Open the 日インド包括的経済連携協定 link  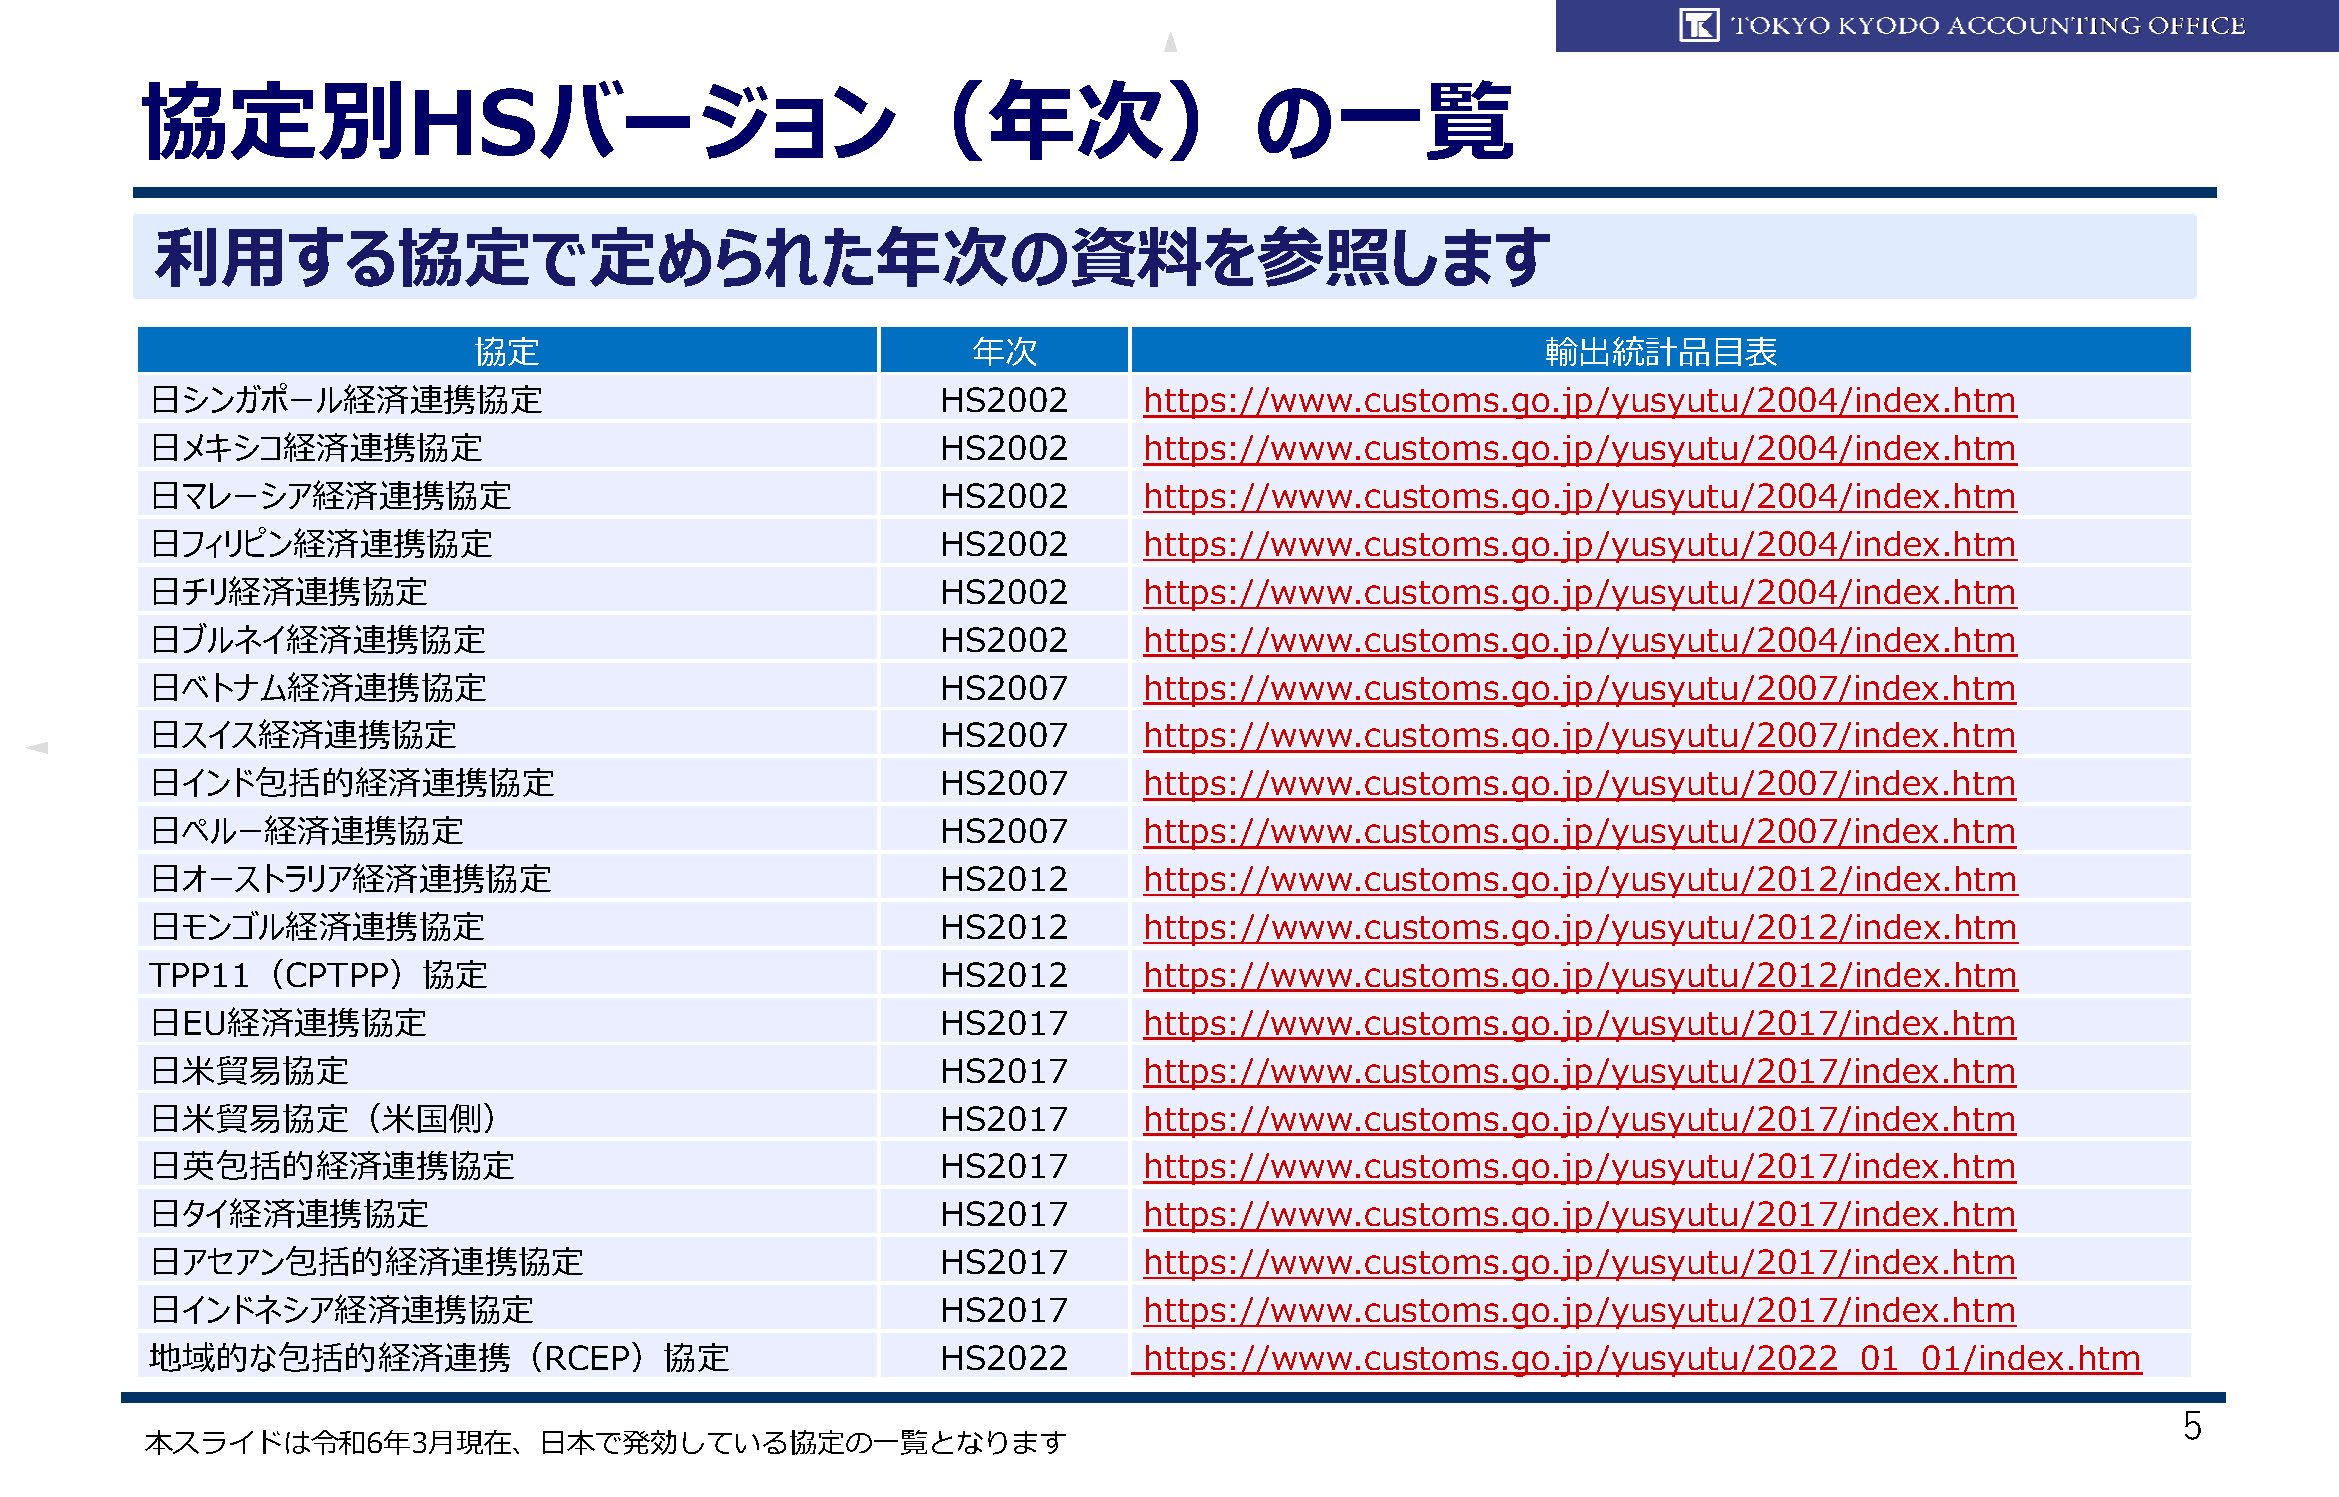tap(1579, 783)
